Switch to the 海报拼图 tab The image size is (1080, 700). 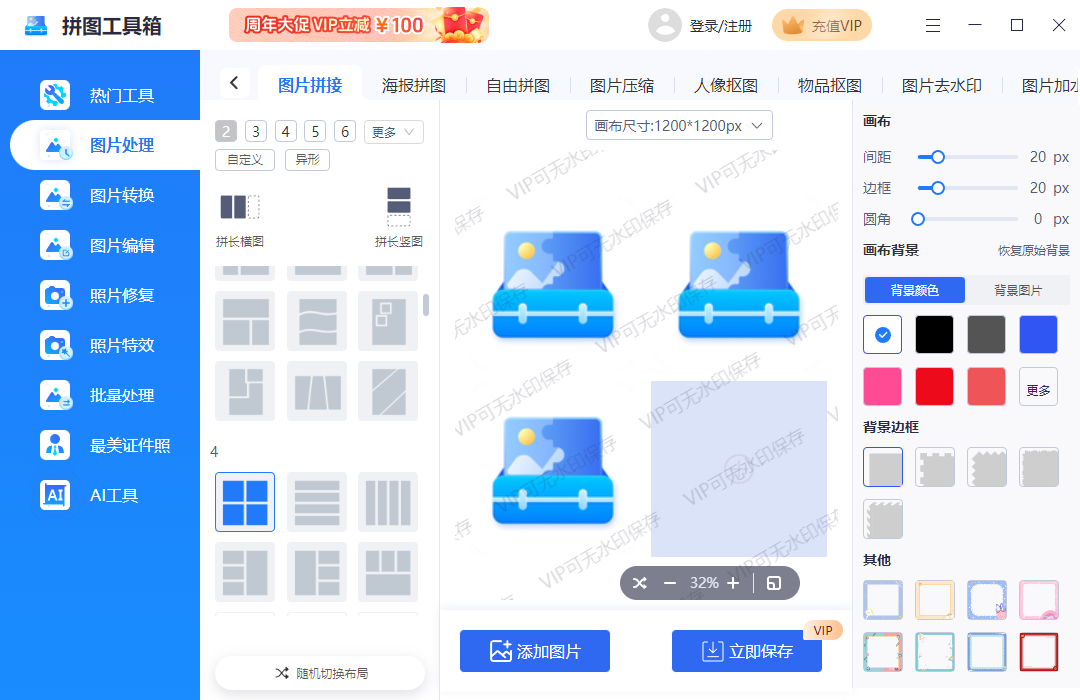413,85
